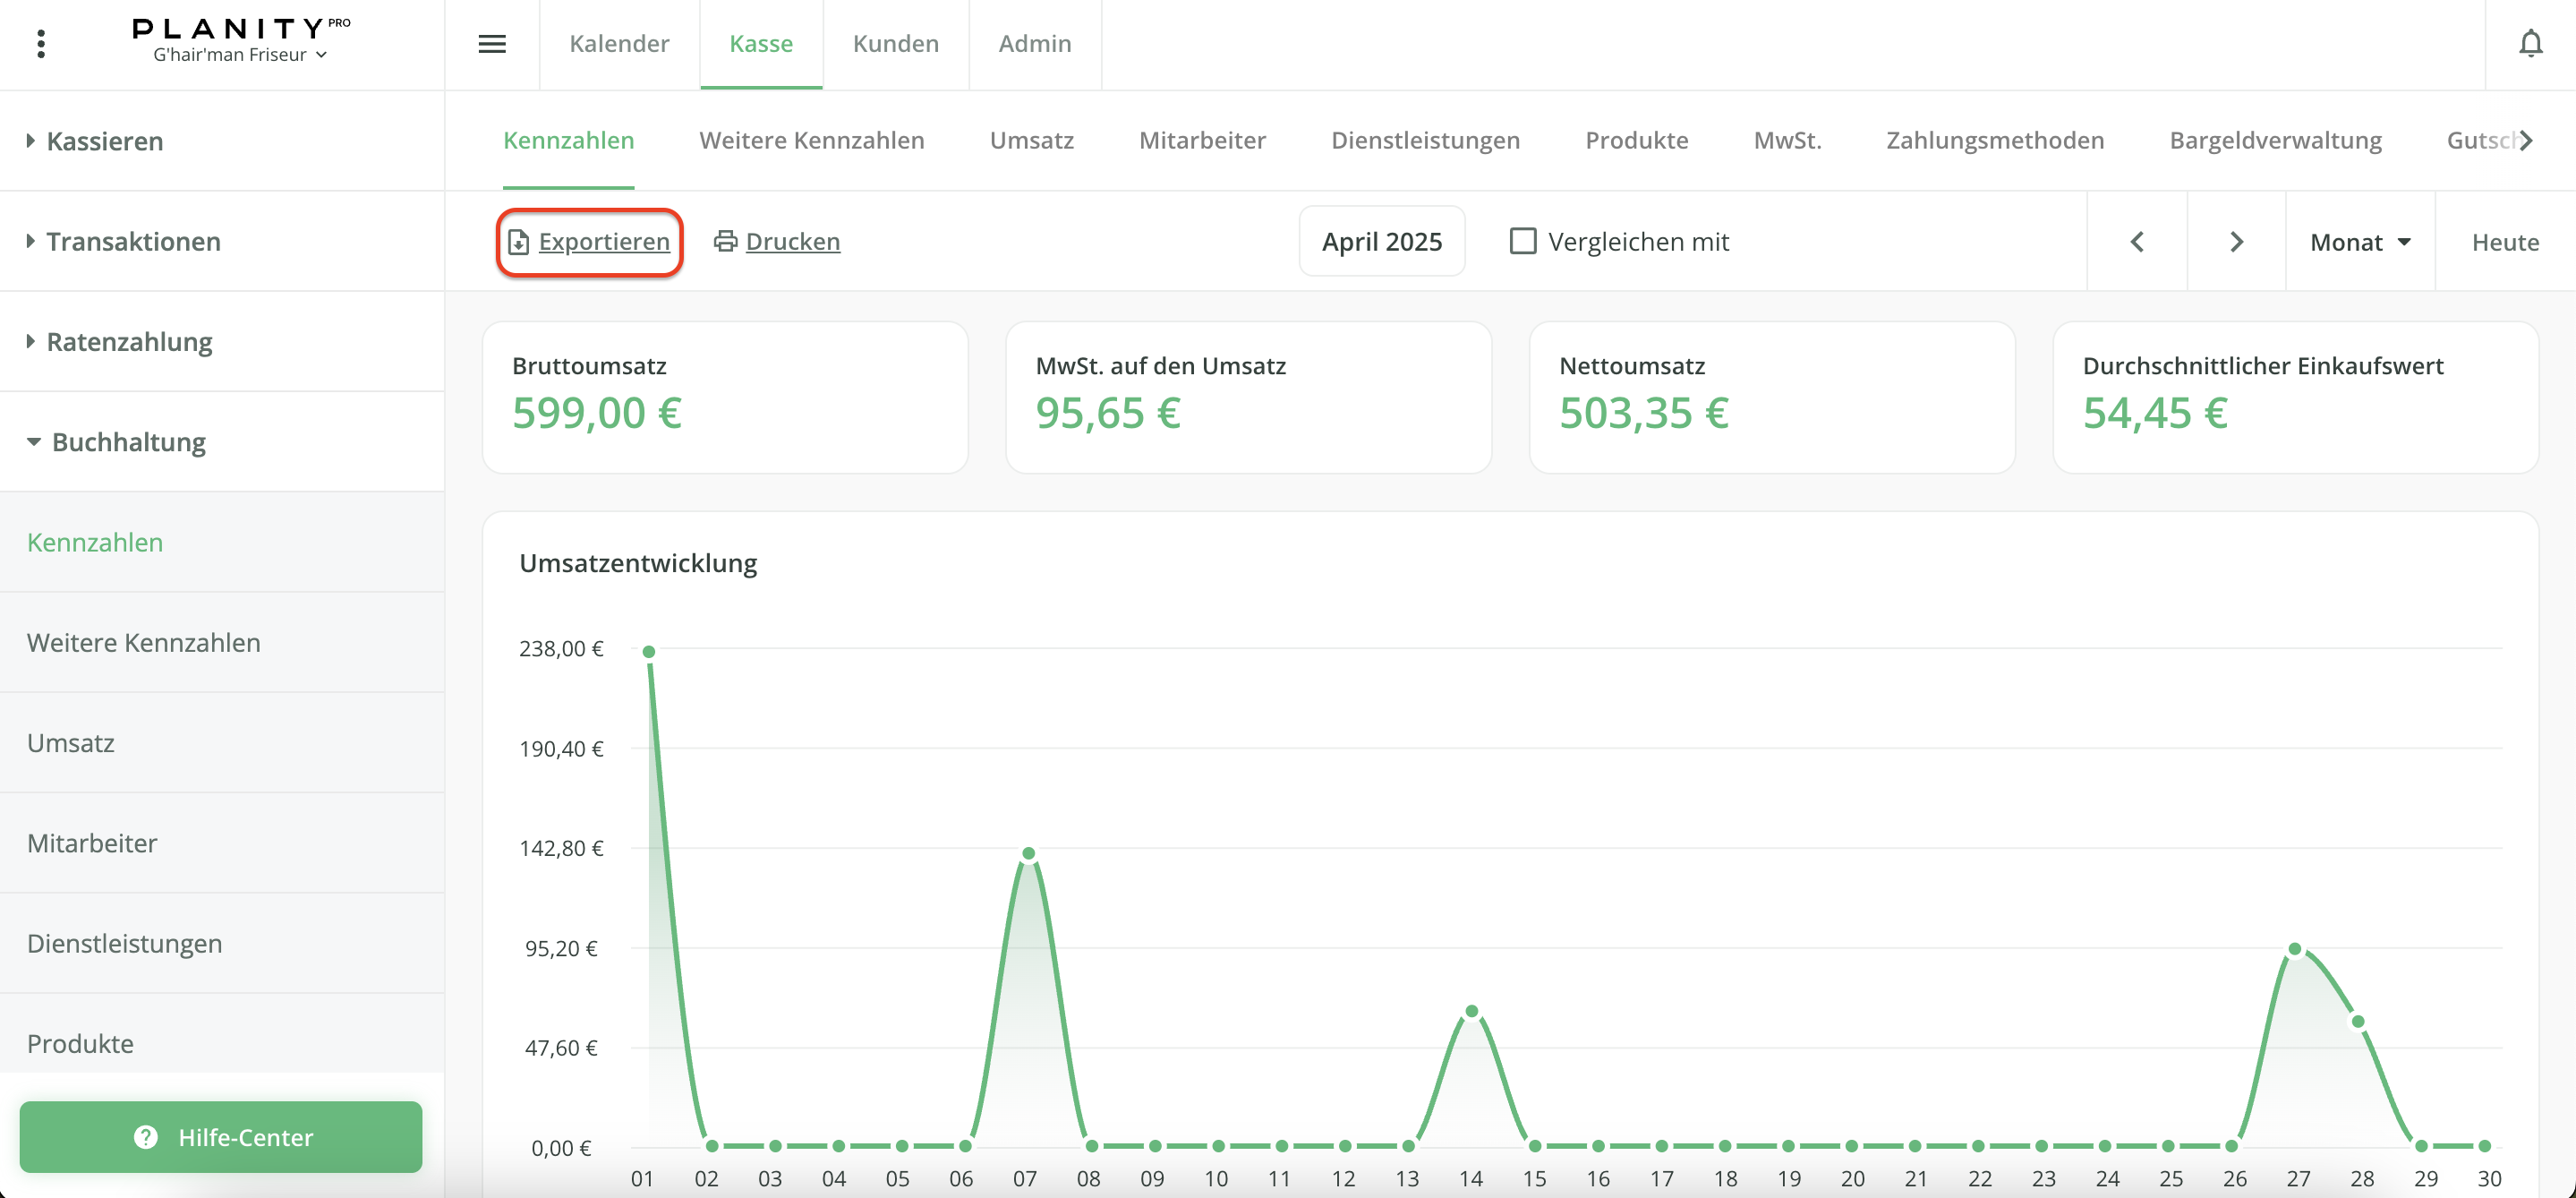
Task: Click the Hilfe-Center button
Action: pyautogui.click(x=221, y=1137)
